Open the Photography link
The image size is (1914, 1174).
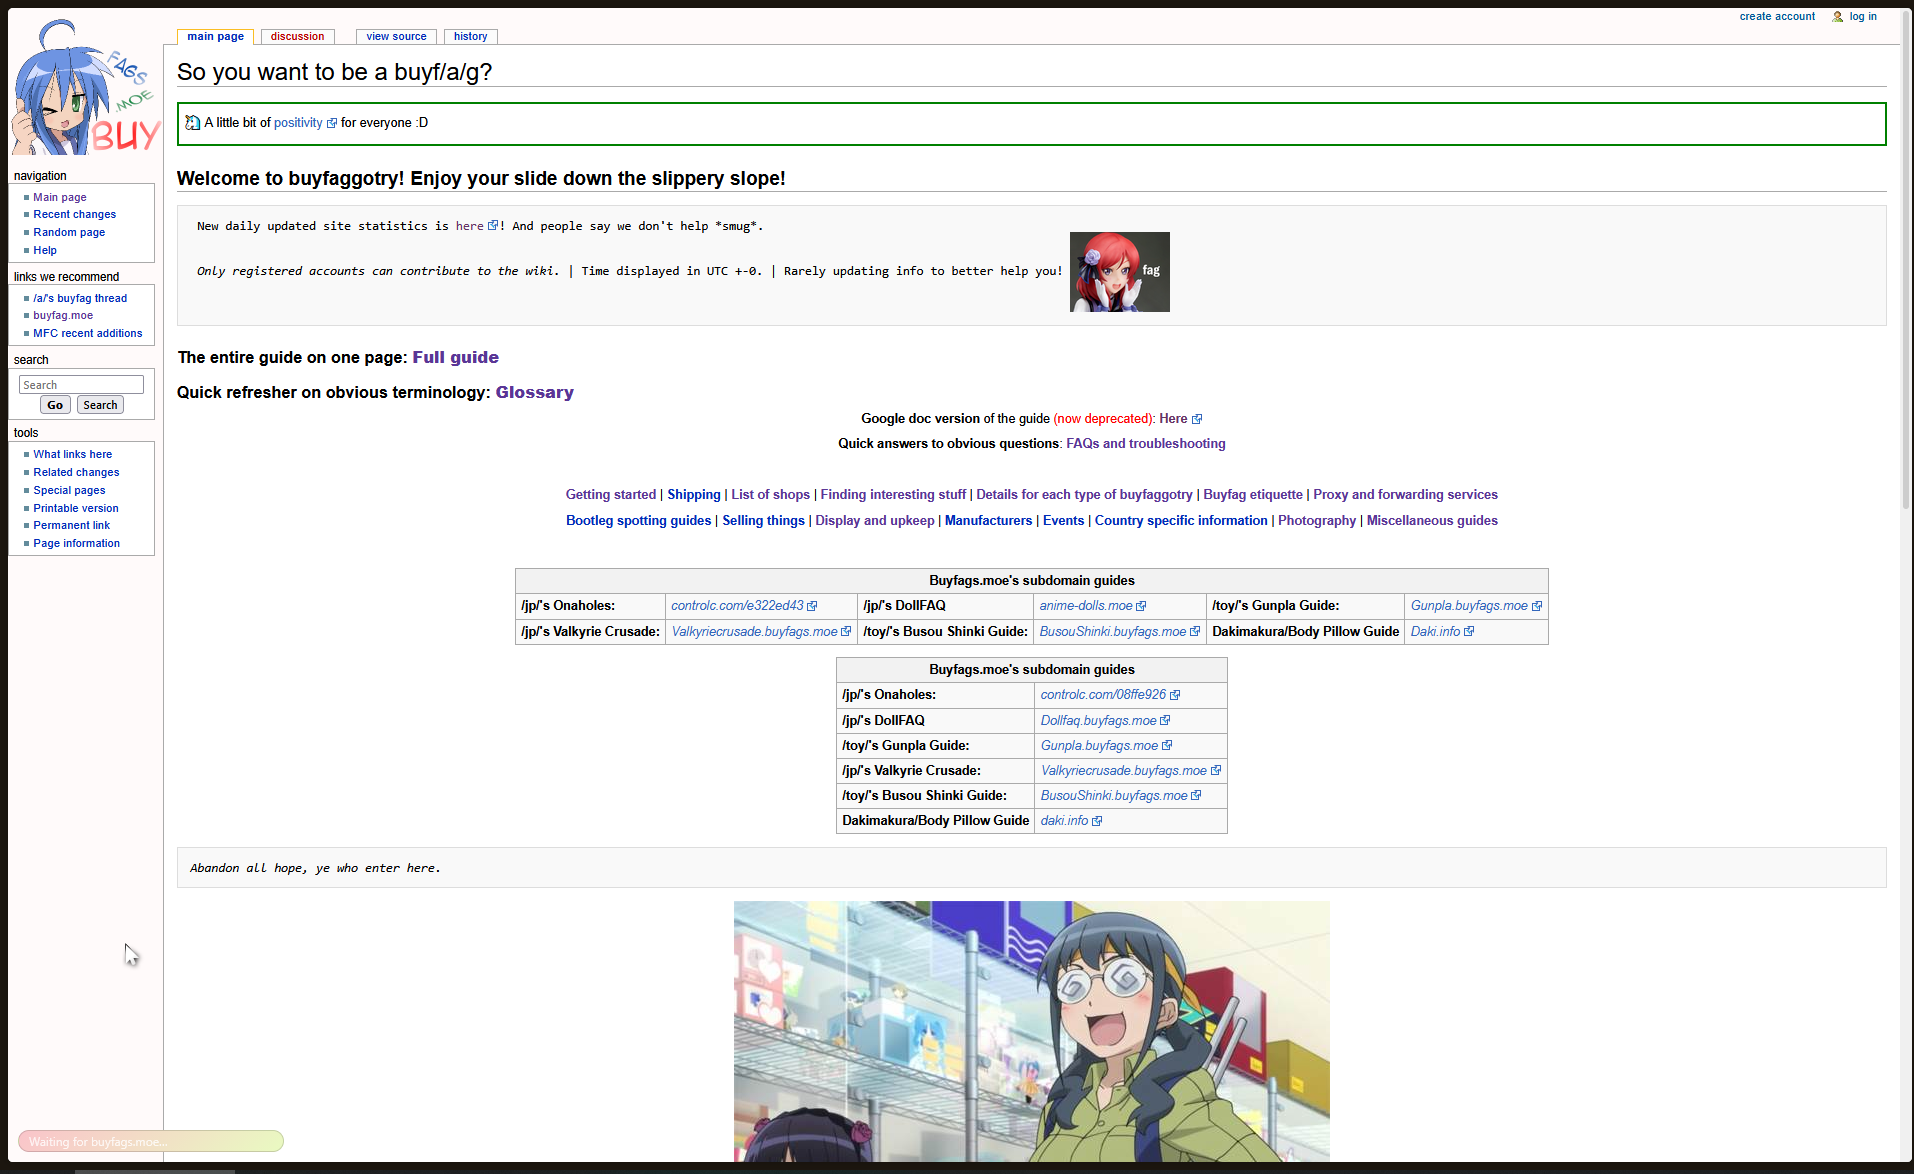pos(1317,521)
